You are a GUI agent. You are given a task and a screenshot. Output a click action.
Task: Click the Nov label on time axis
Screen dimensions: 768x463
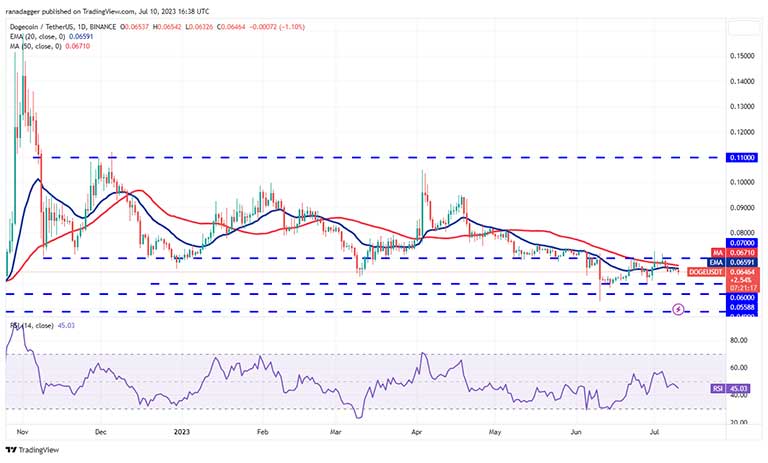coord(22,432)
